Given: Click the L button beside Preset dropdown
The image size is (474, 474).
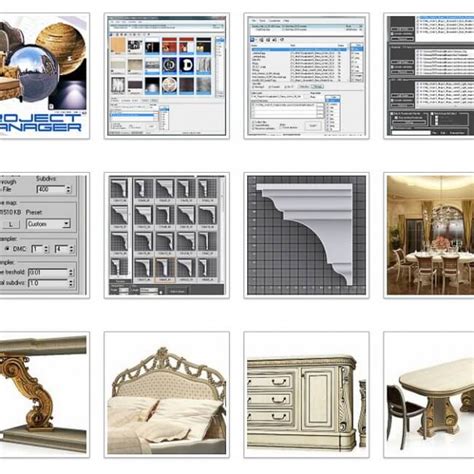Looking at the screenshot, I should (x=10, y=224).
